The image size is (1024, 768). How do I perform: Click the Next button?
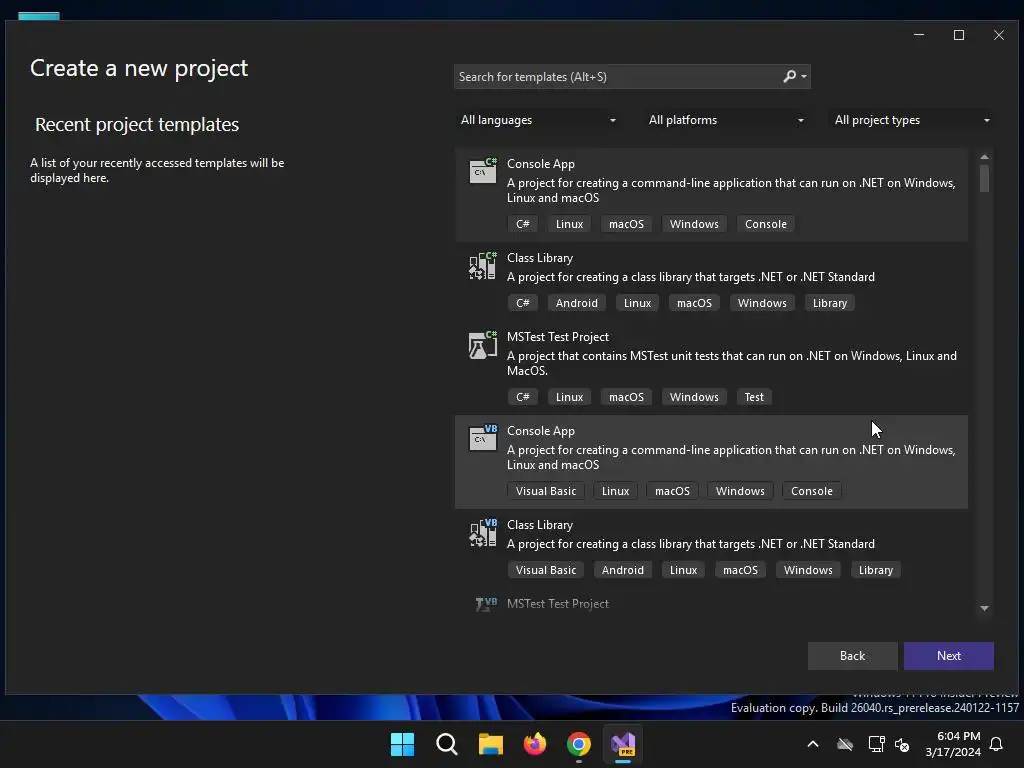pos(949,656)
